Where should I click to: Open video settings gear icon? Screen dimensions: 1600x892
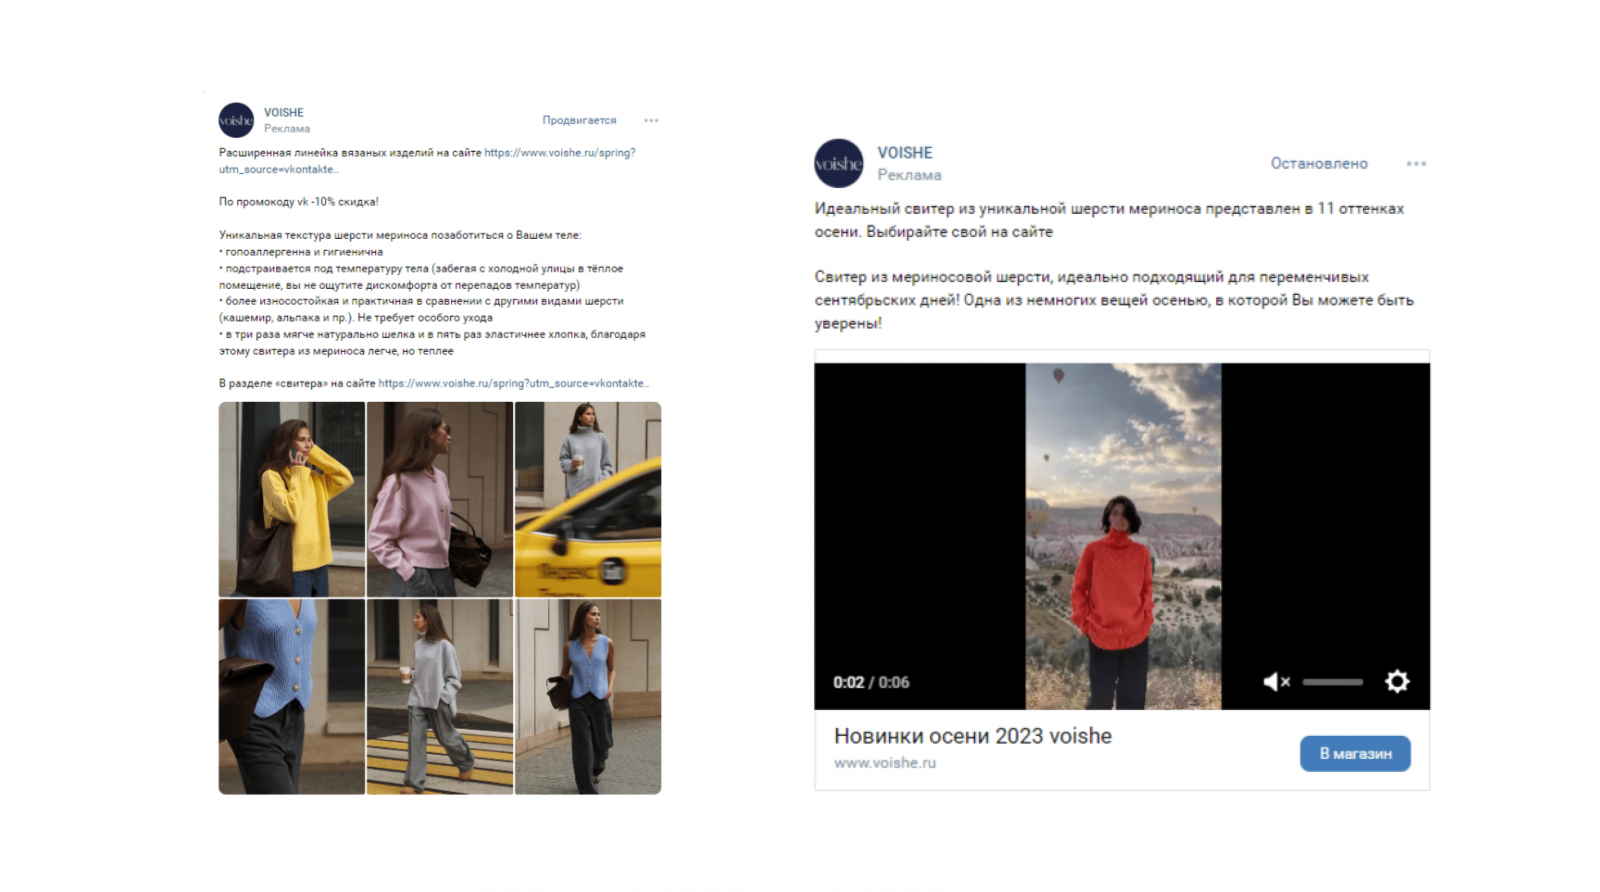click(1397, 681)
